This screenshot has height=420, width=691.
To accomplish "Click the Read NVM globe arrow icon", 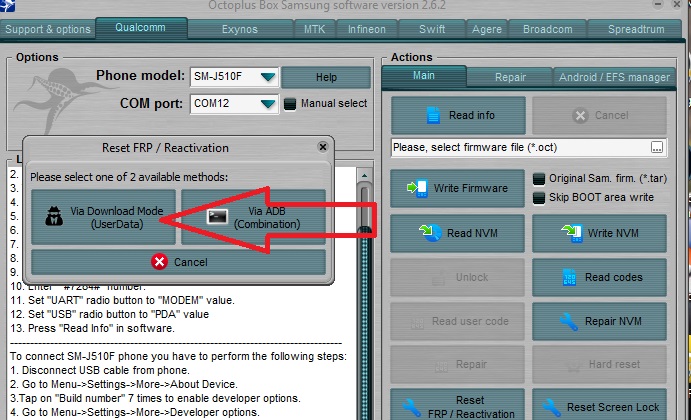I will (x=430, y=233).
